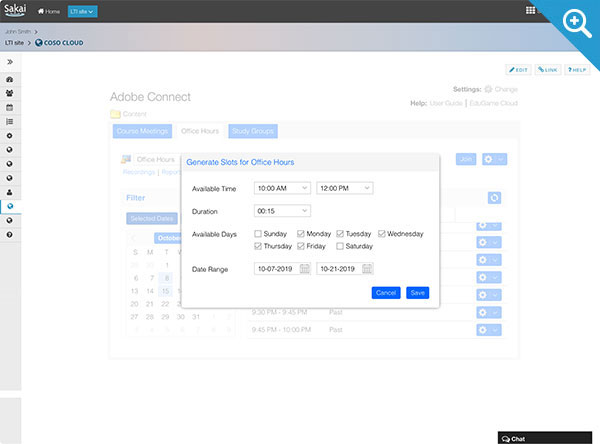Click the LTI site breadcrumb

[14, 43]
